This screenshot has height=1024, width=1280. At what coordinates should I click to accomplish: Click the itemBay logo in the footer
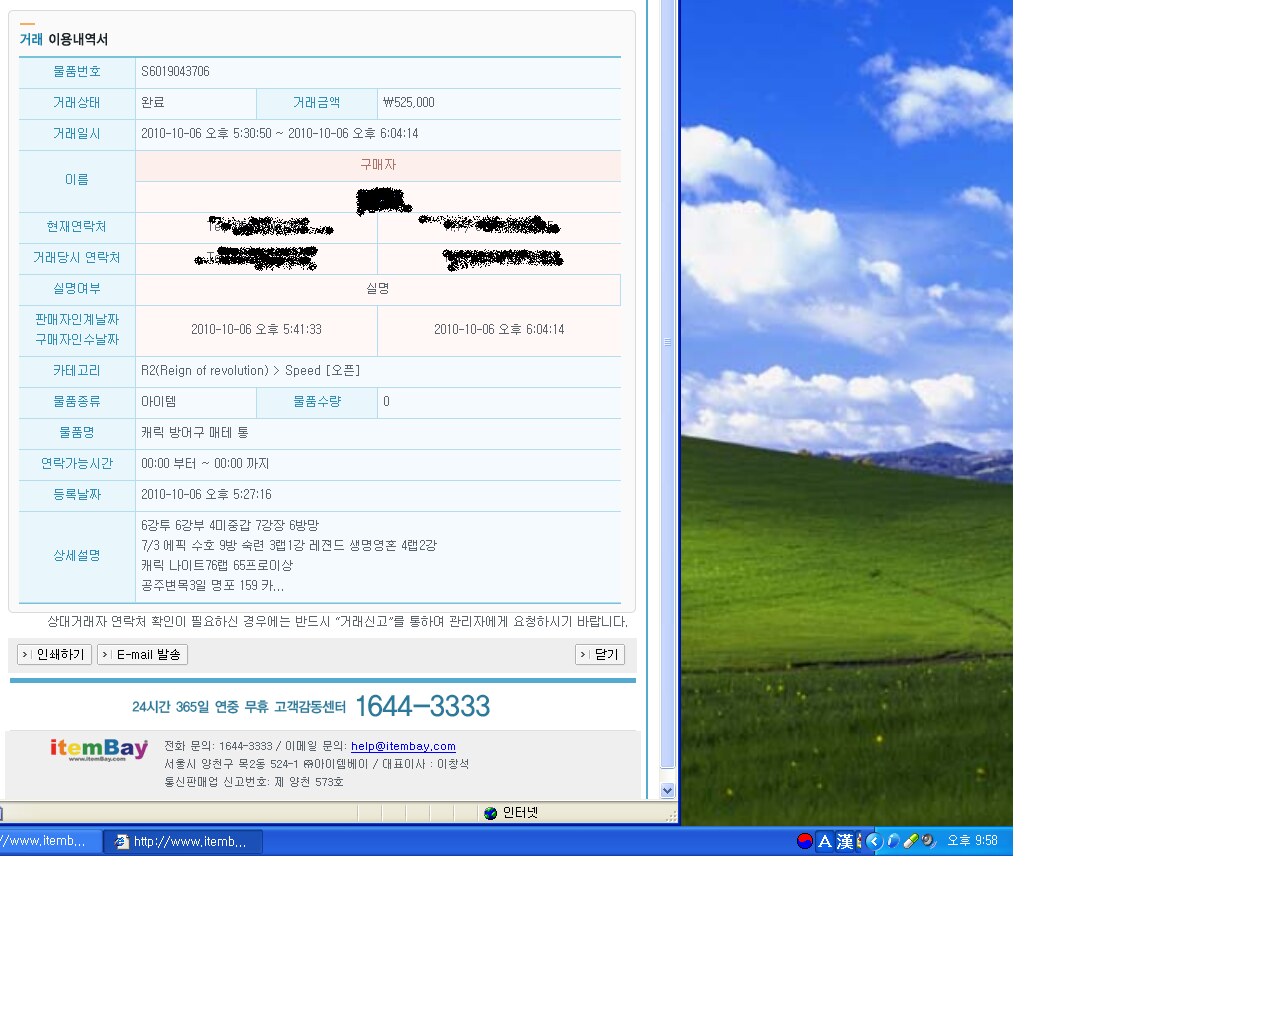tap(99, 749)
